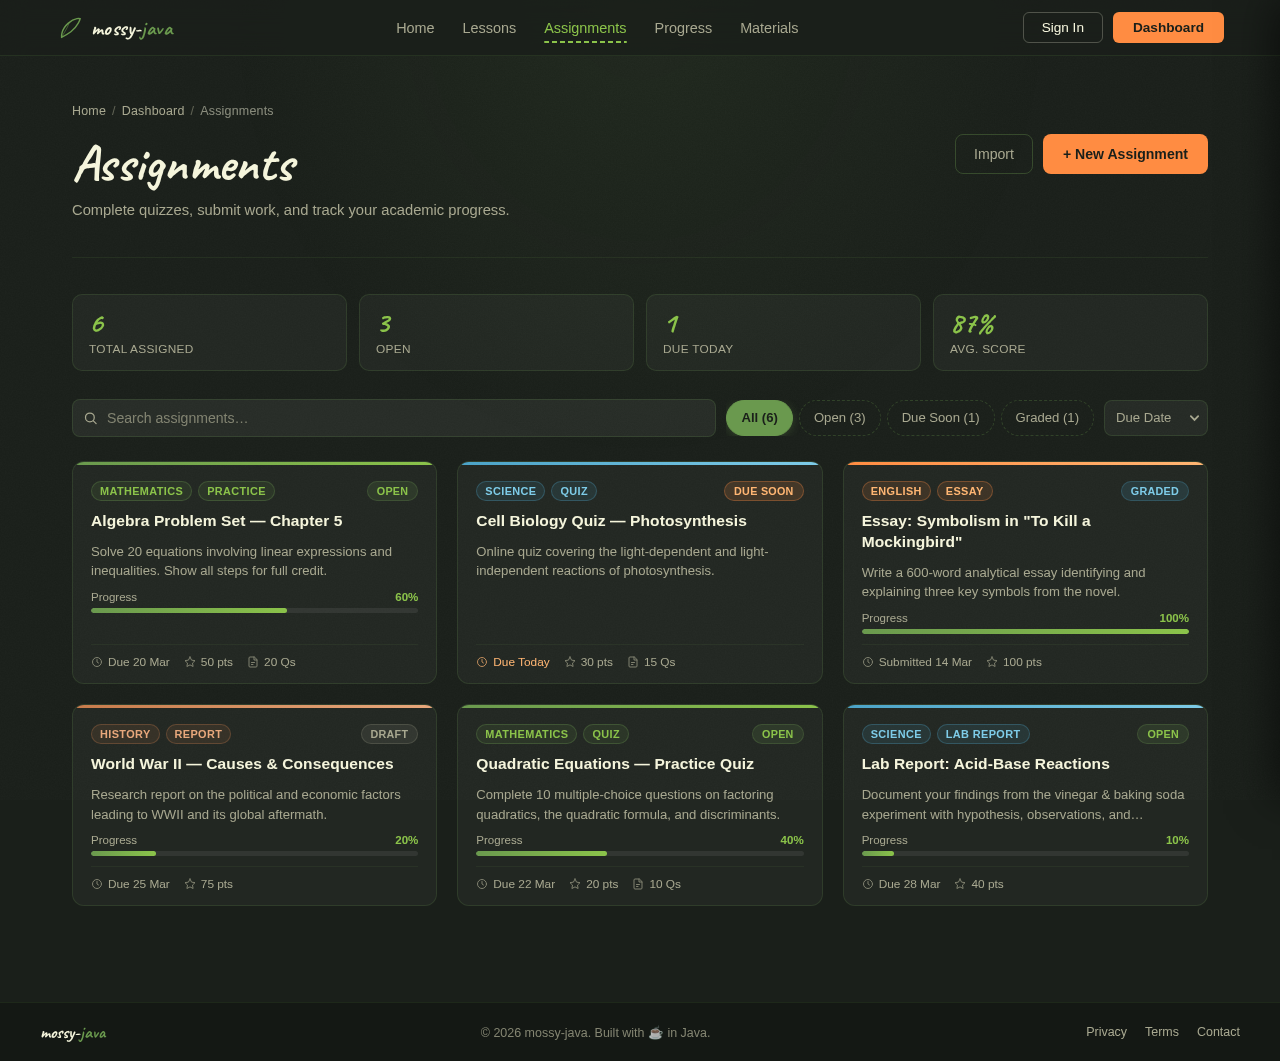The image size is (1280, 1061).
Task: Click the clock icon next to Due Today
Action: (481, 661)
